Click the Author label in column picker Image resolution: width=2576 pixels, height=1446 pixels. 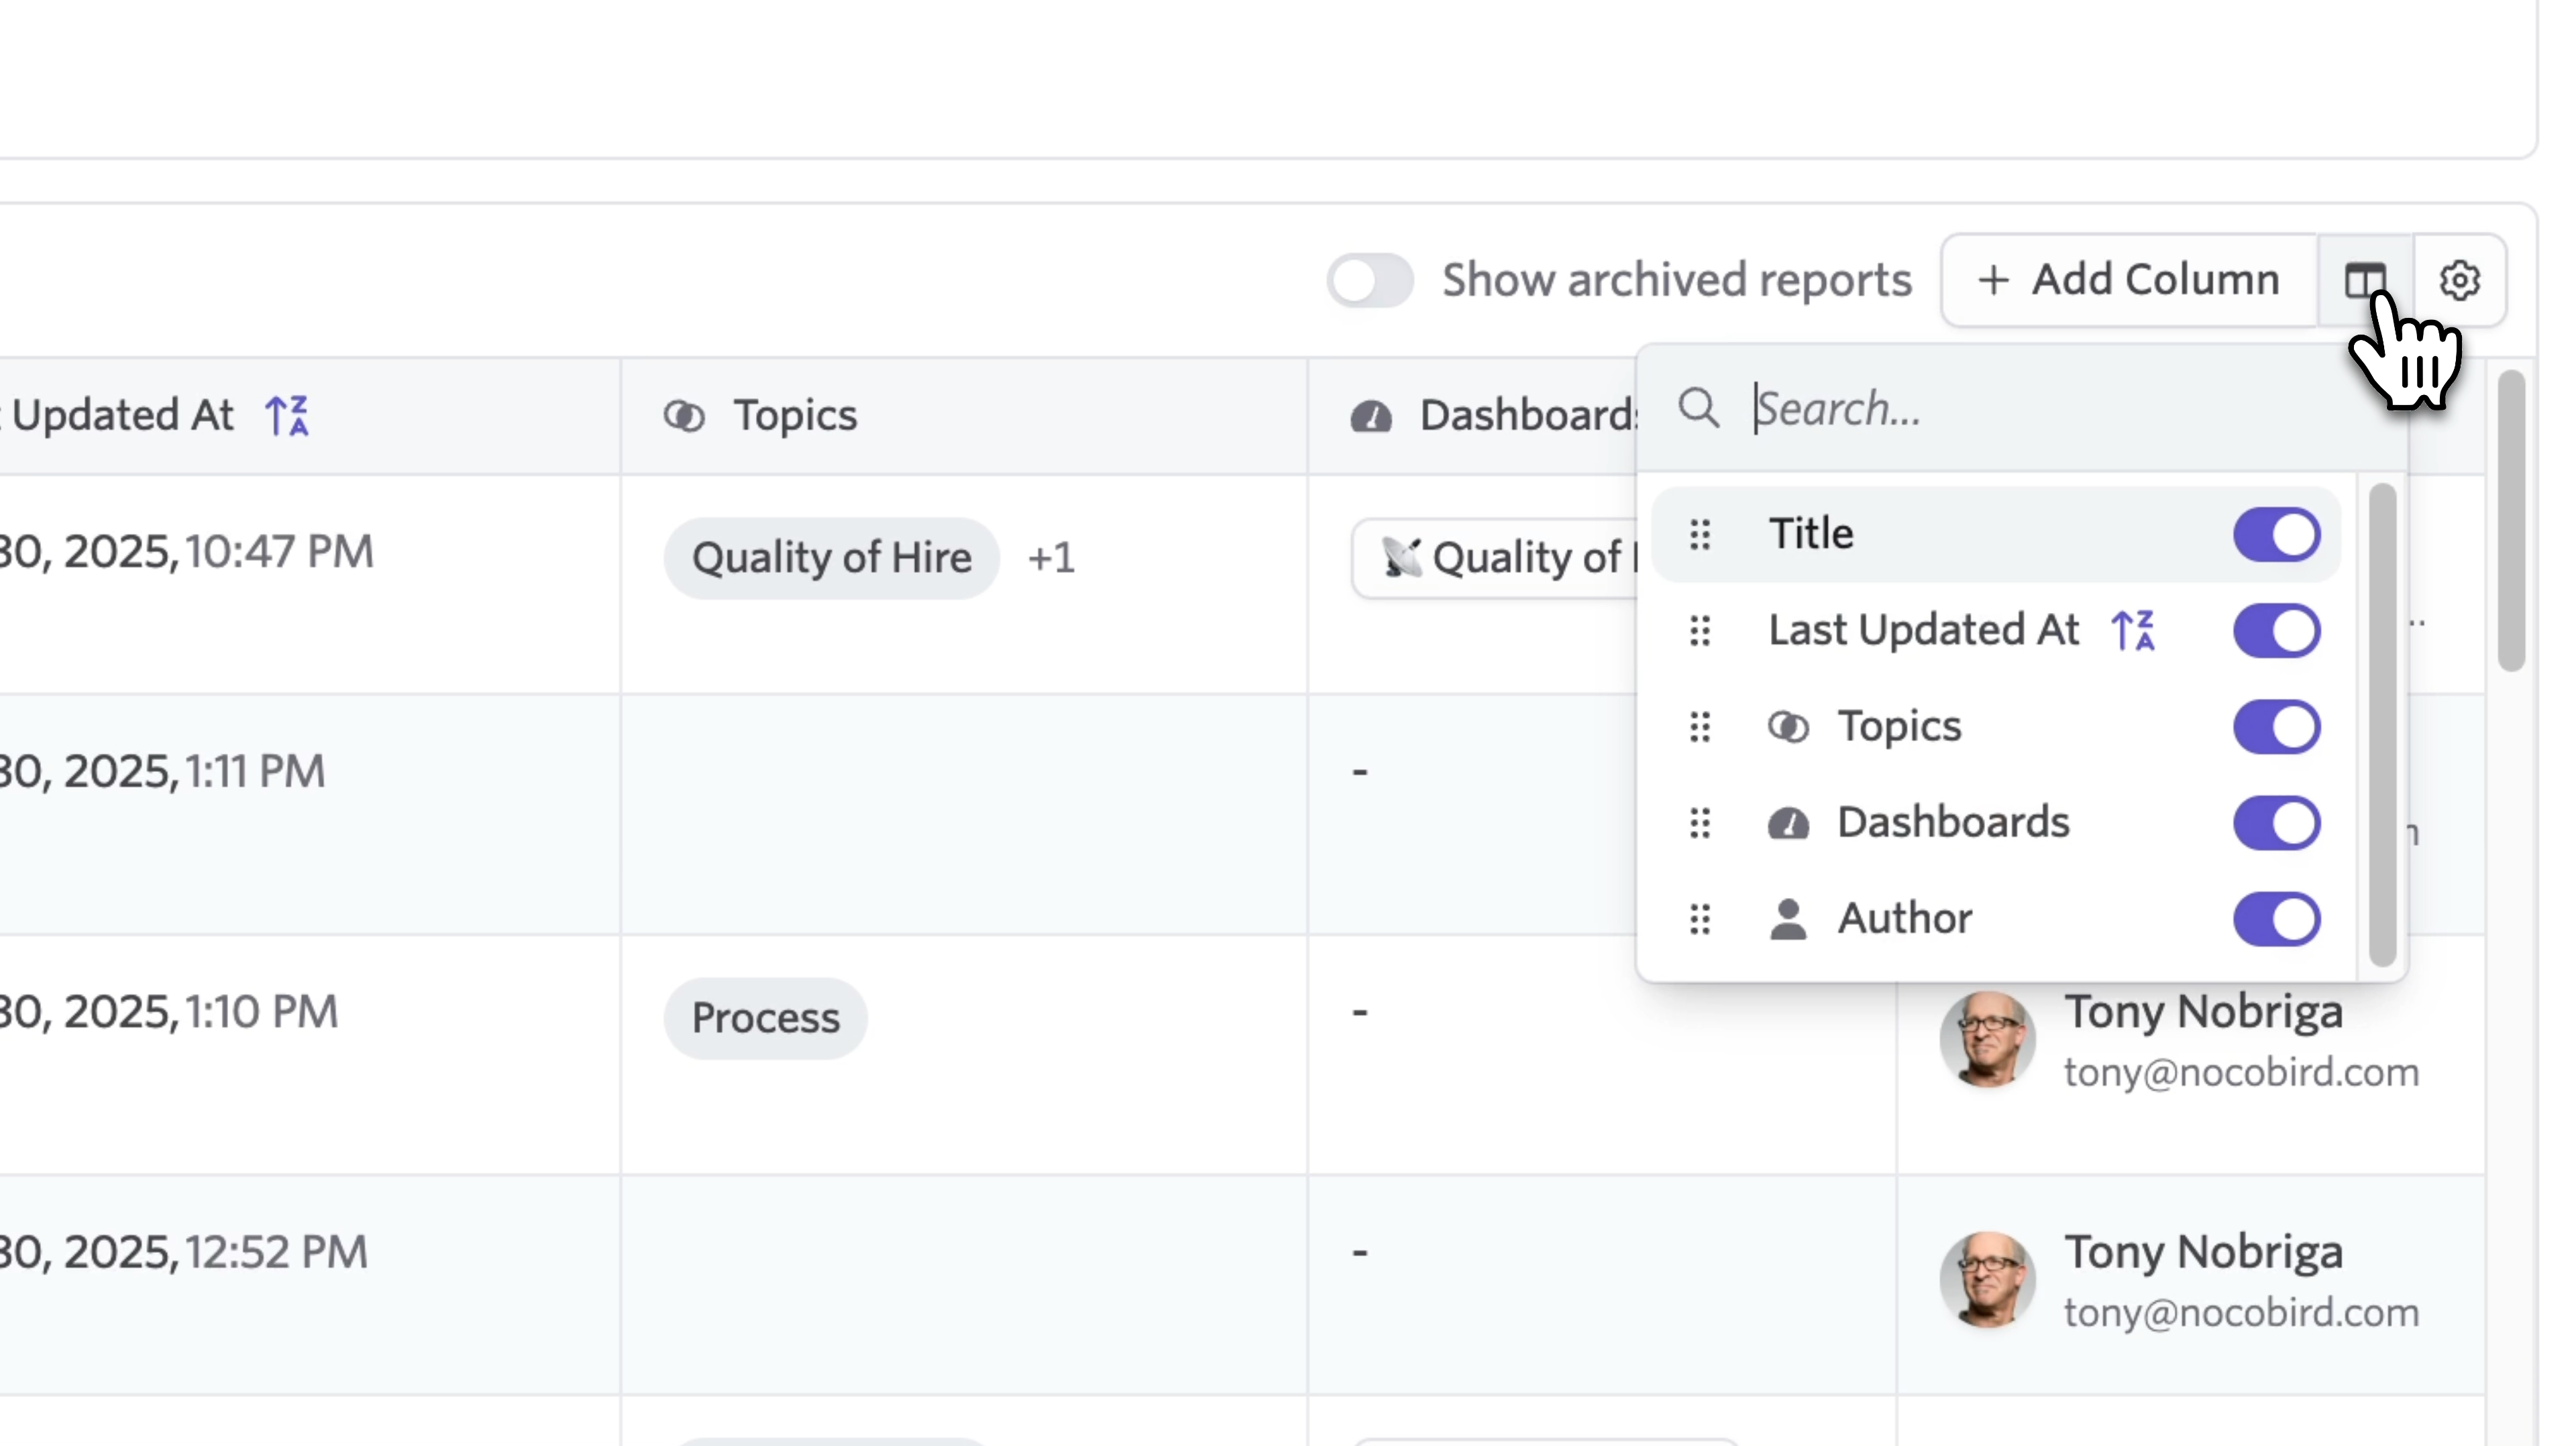tap(1905, 918)
